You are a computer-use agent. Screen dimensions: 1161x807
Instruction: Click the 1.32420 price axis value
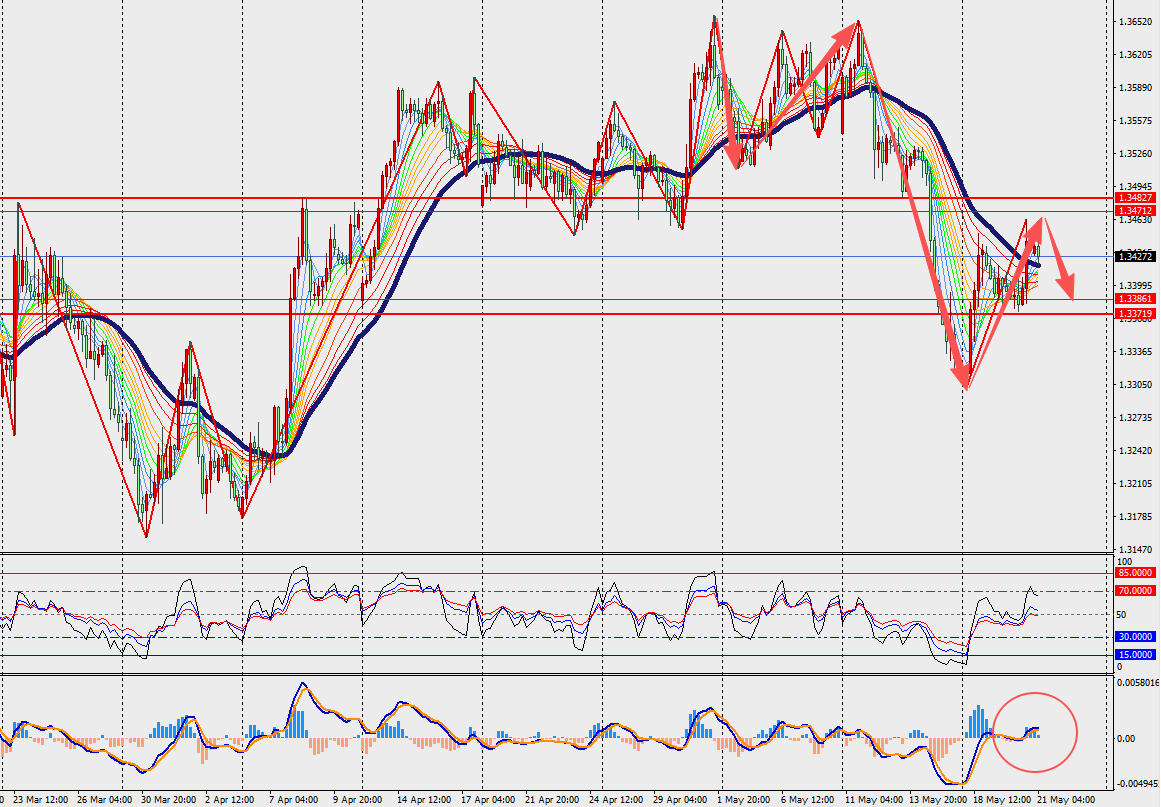click(x=1136, y=451)
